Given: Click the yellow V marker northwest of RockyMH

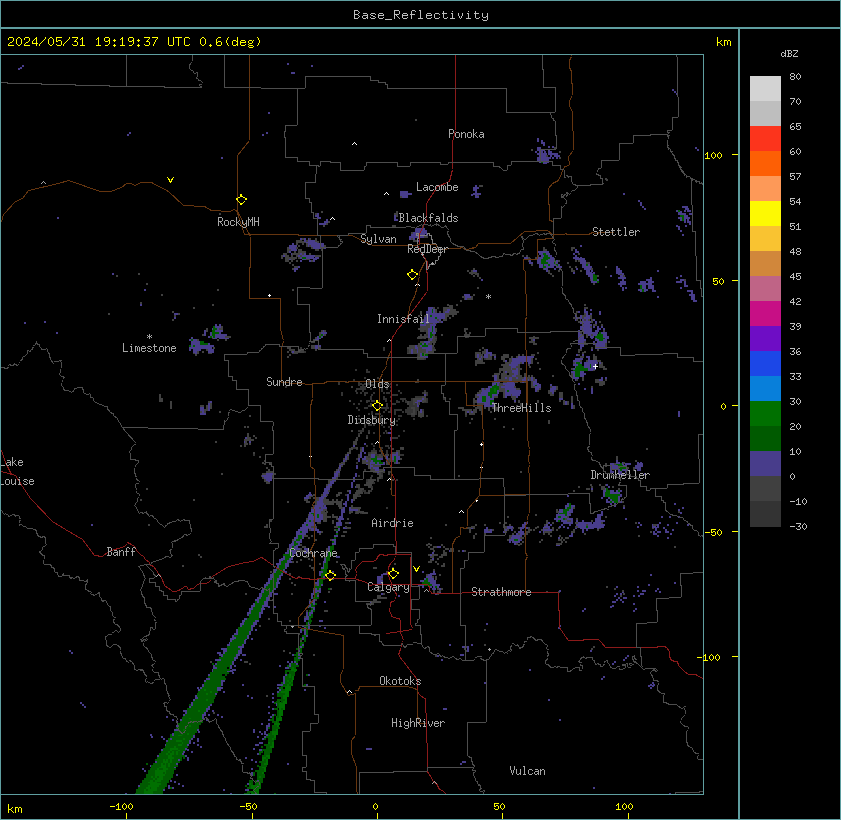Looking at the screenshot, I should [170, 180].
